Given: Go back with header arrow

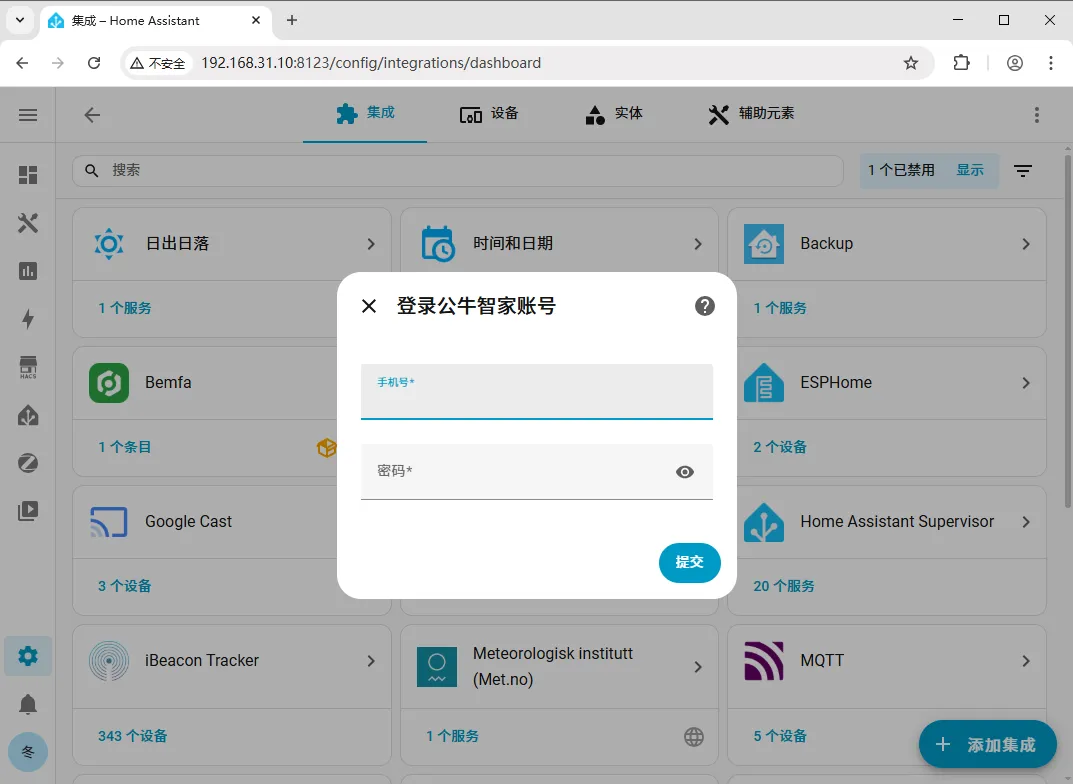Looking at the screenshot, I should (92, 115).
